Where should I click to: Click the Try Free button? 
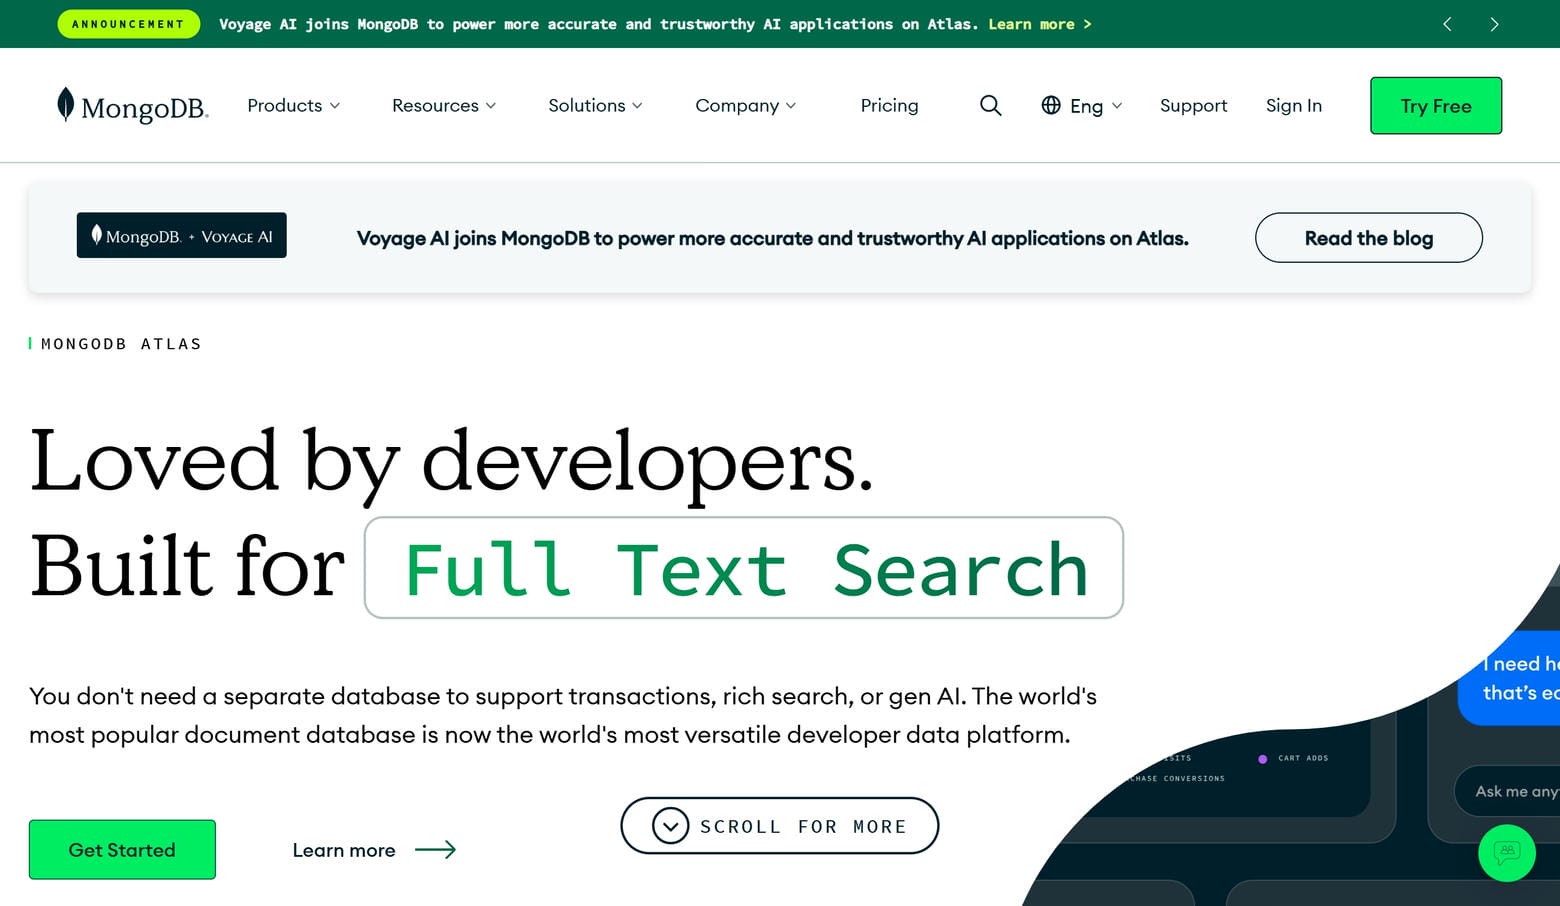click(1436, 106)
